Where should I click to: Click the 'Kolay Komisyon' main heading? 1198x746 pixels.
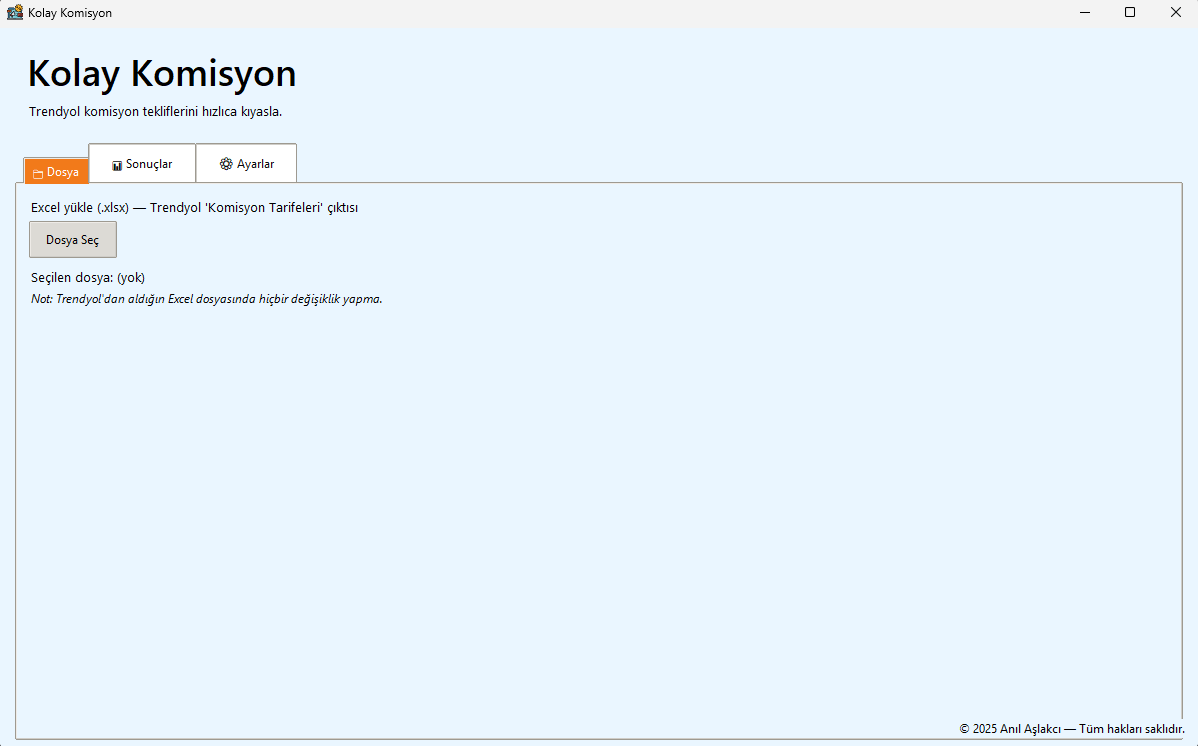pos(162,74)
